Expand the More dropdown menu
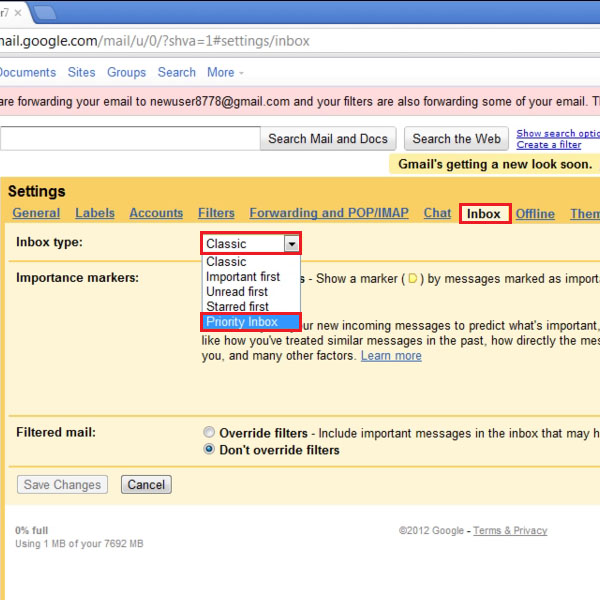The width and height of the screenshot is (600, 600). pos(225,72)
